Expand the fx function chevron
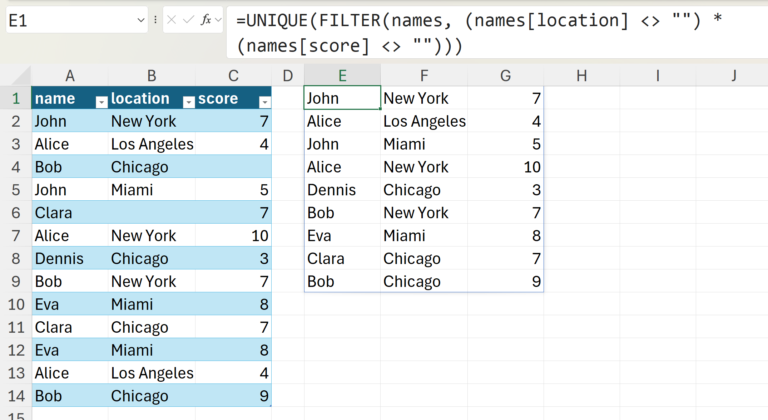Image resolution: width=768 pixels, height=420 pixels. pyautogui.click(x=218, y=20)
